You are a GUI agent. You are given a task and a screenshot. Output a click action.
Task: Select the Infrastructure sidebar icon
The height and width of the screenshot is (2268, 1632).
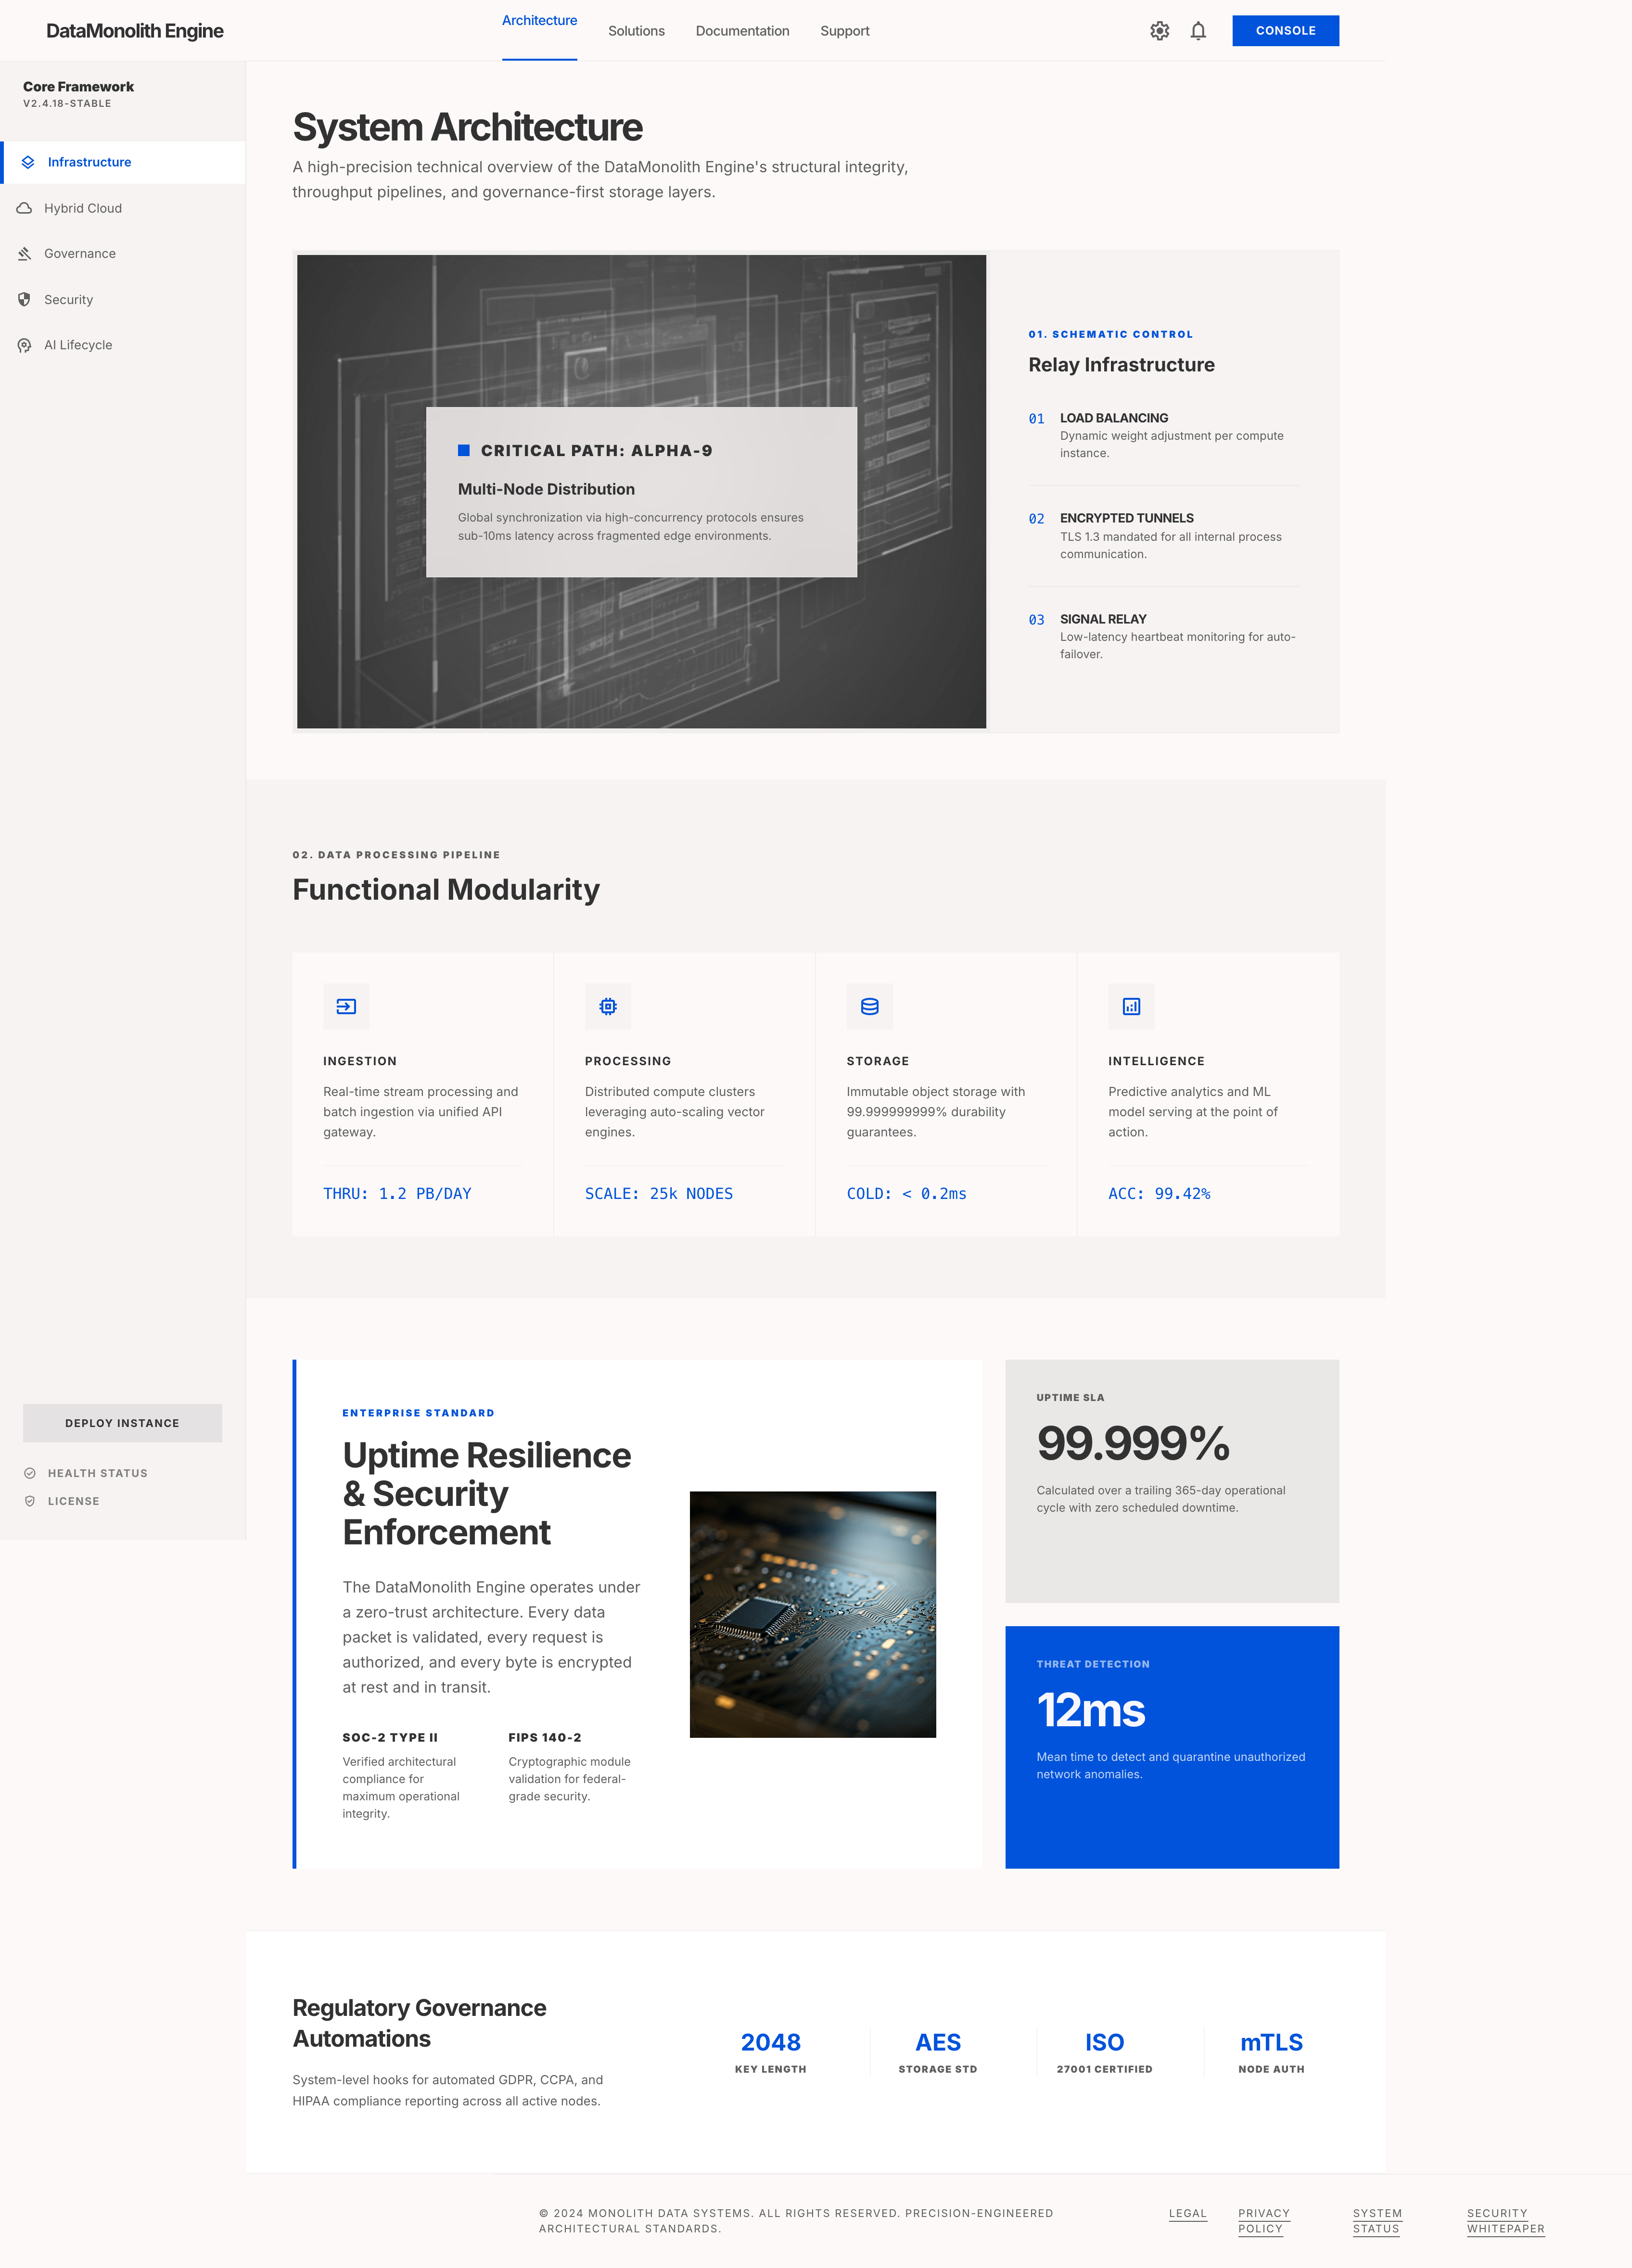(27, 162)
